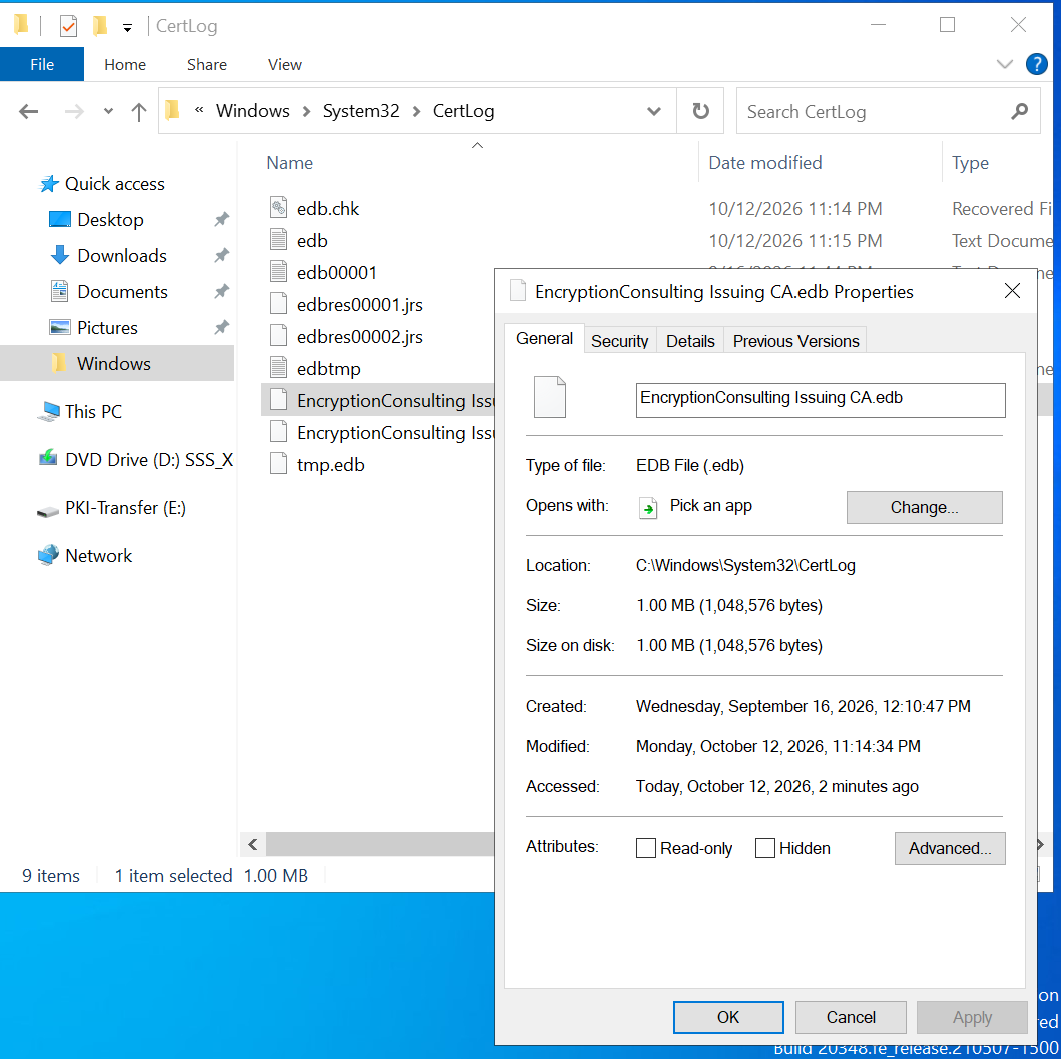Click pin icon next to Desktop

click(221, 219)
